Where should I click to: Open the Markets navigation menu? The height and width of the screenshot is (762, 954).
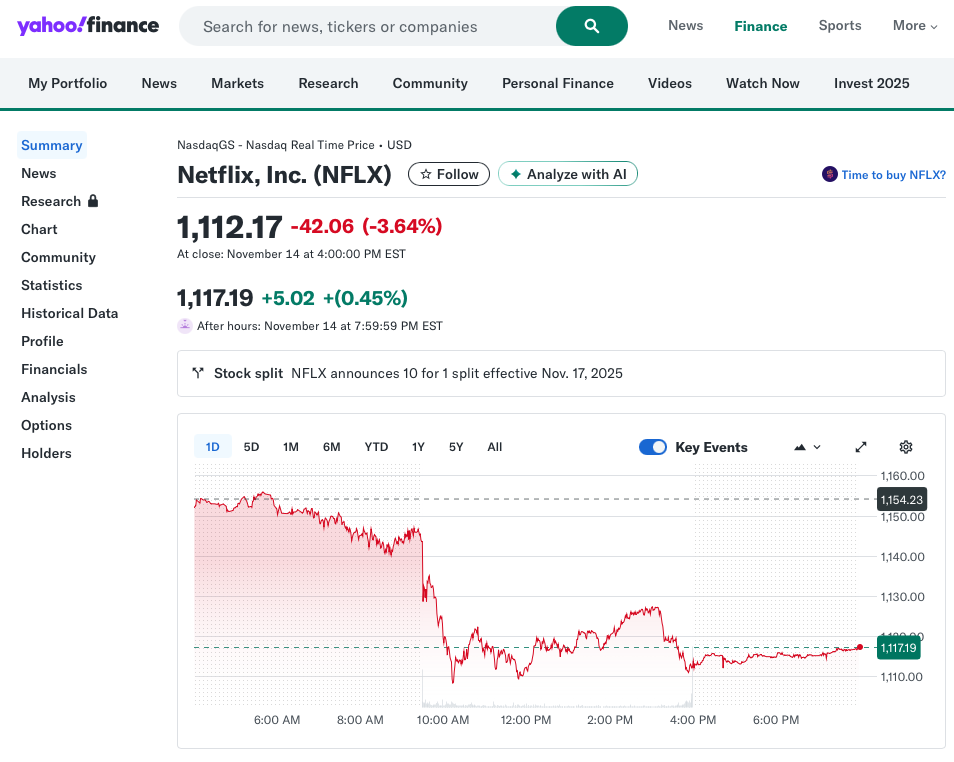pyautogui.click(x=237, y=83)
